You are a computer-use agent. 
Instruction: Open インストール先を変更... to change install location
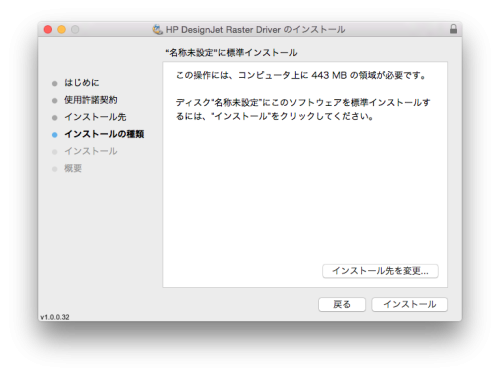click(x=380, y=271)
